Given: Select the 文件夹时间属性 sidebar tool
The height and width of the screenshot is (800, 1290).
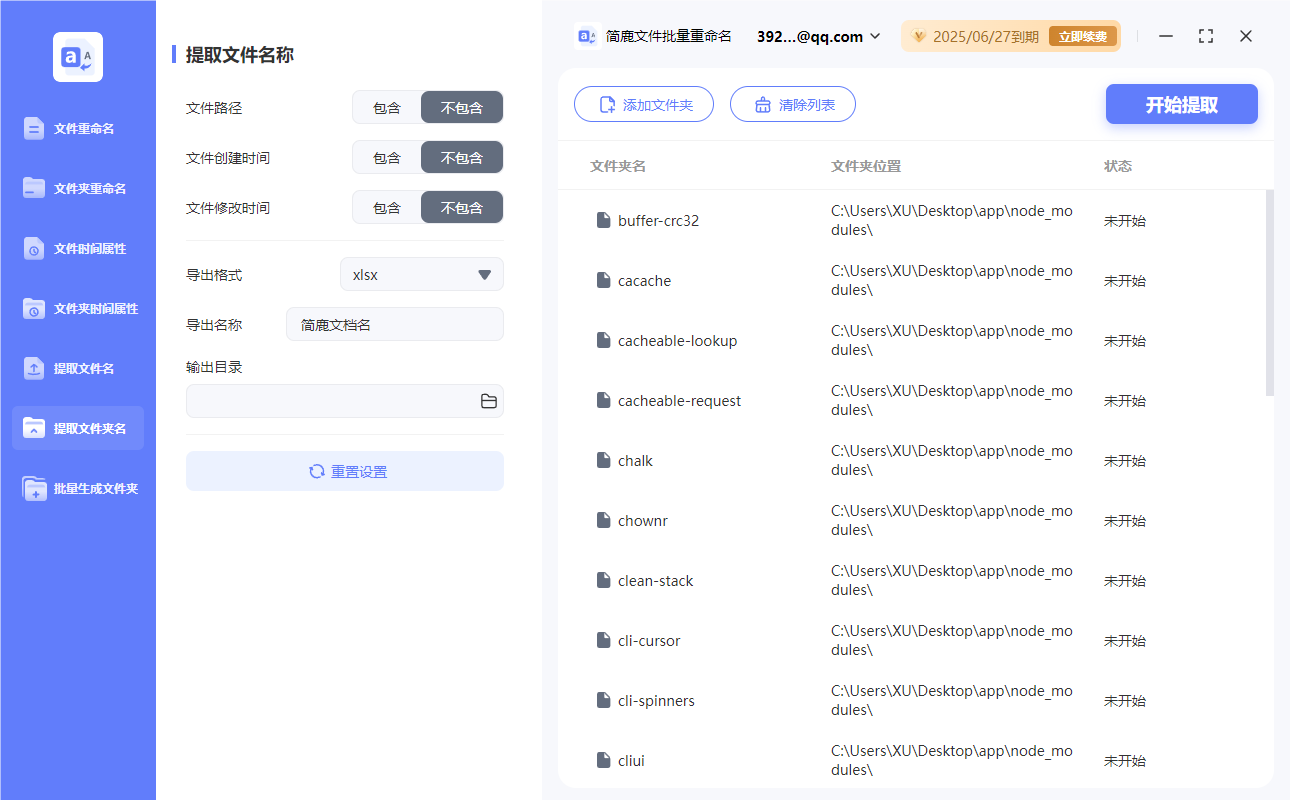Looking at the screenshot, I should coord(77,308).
